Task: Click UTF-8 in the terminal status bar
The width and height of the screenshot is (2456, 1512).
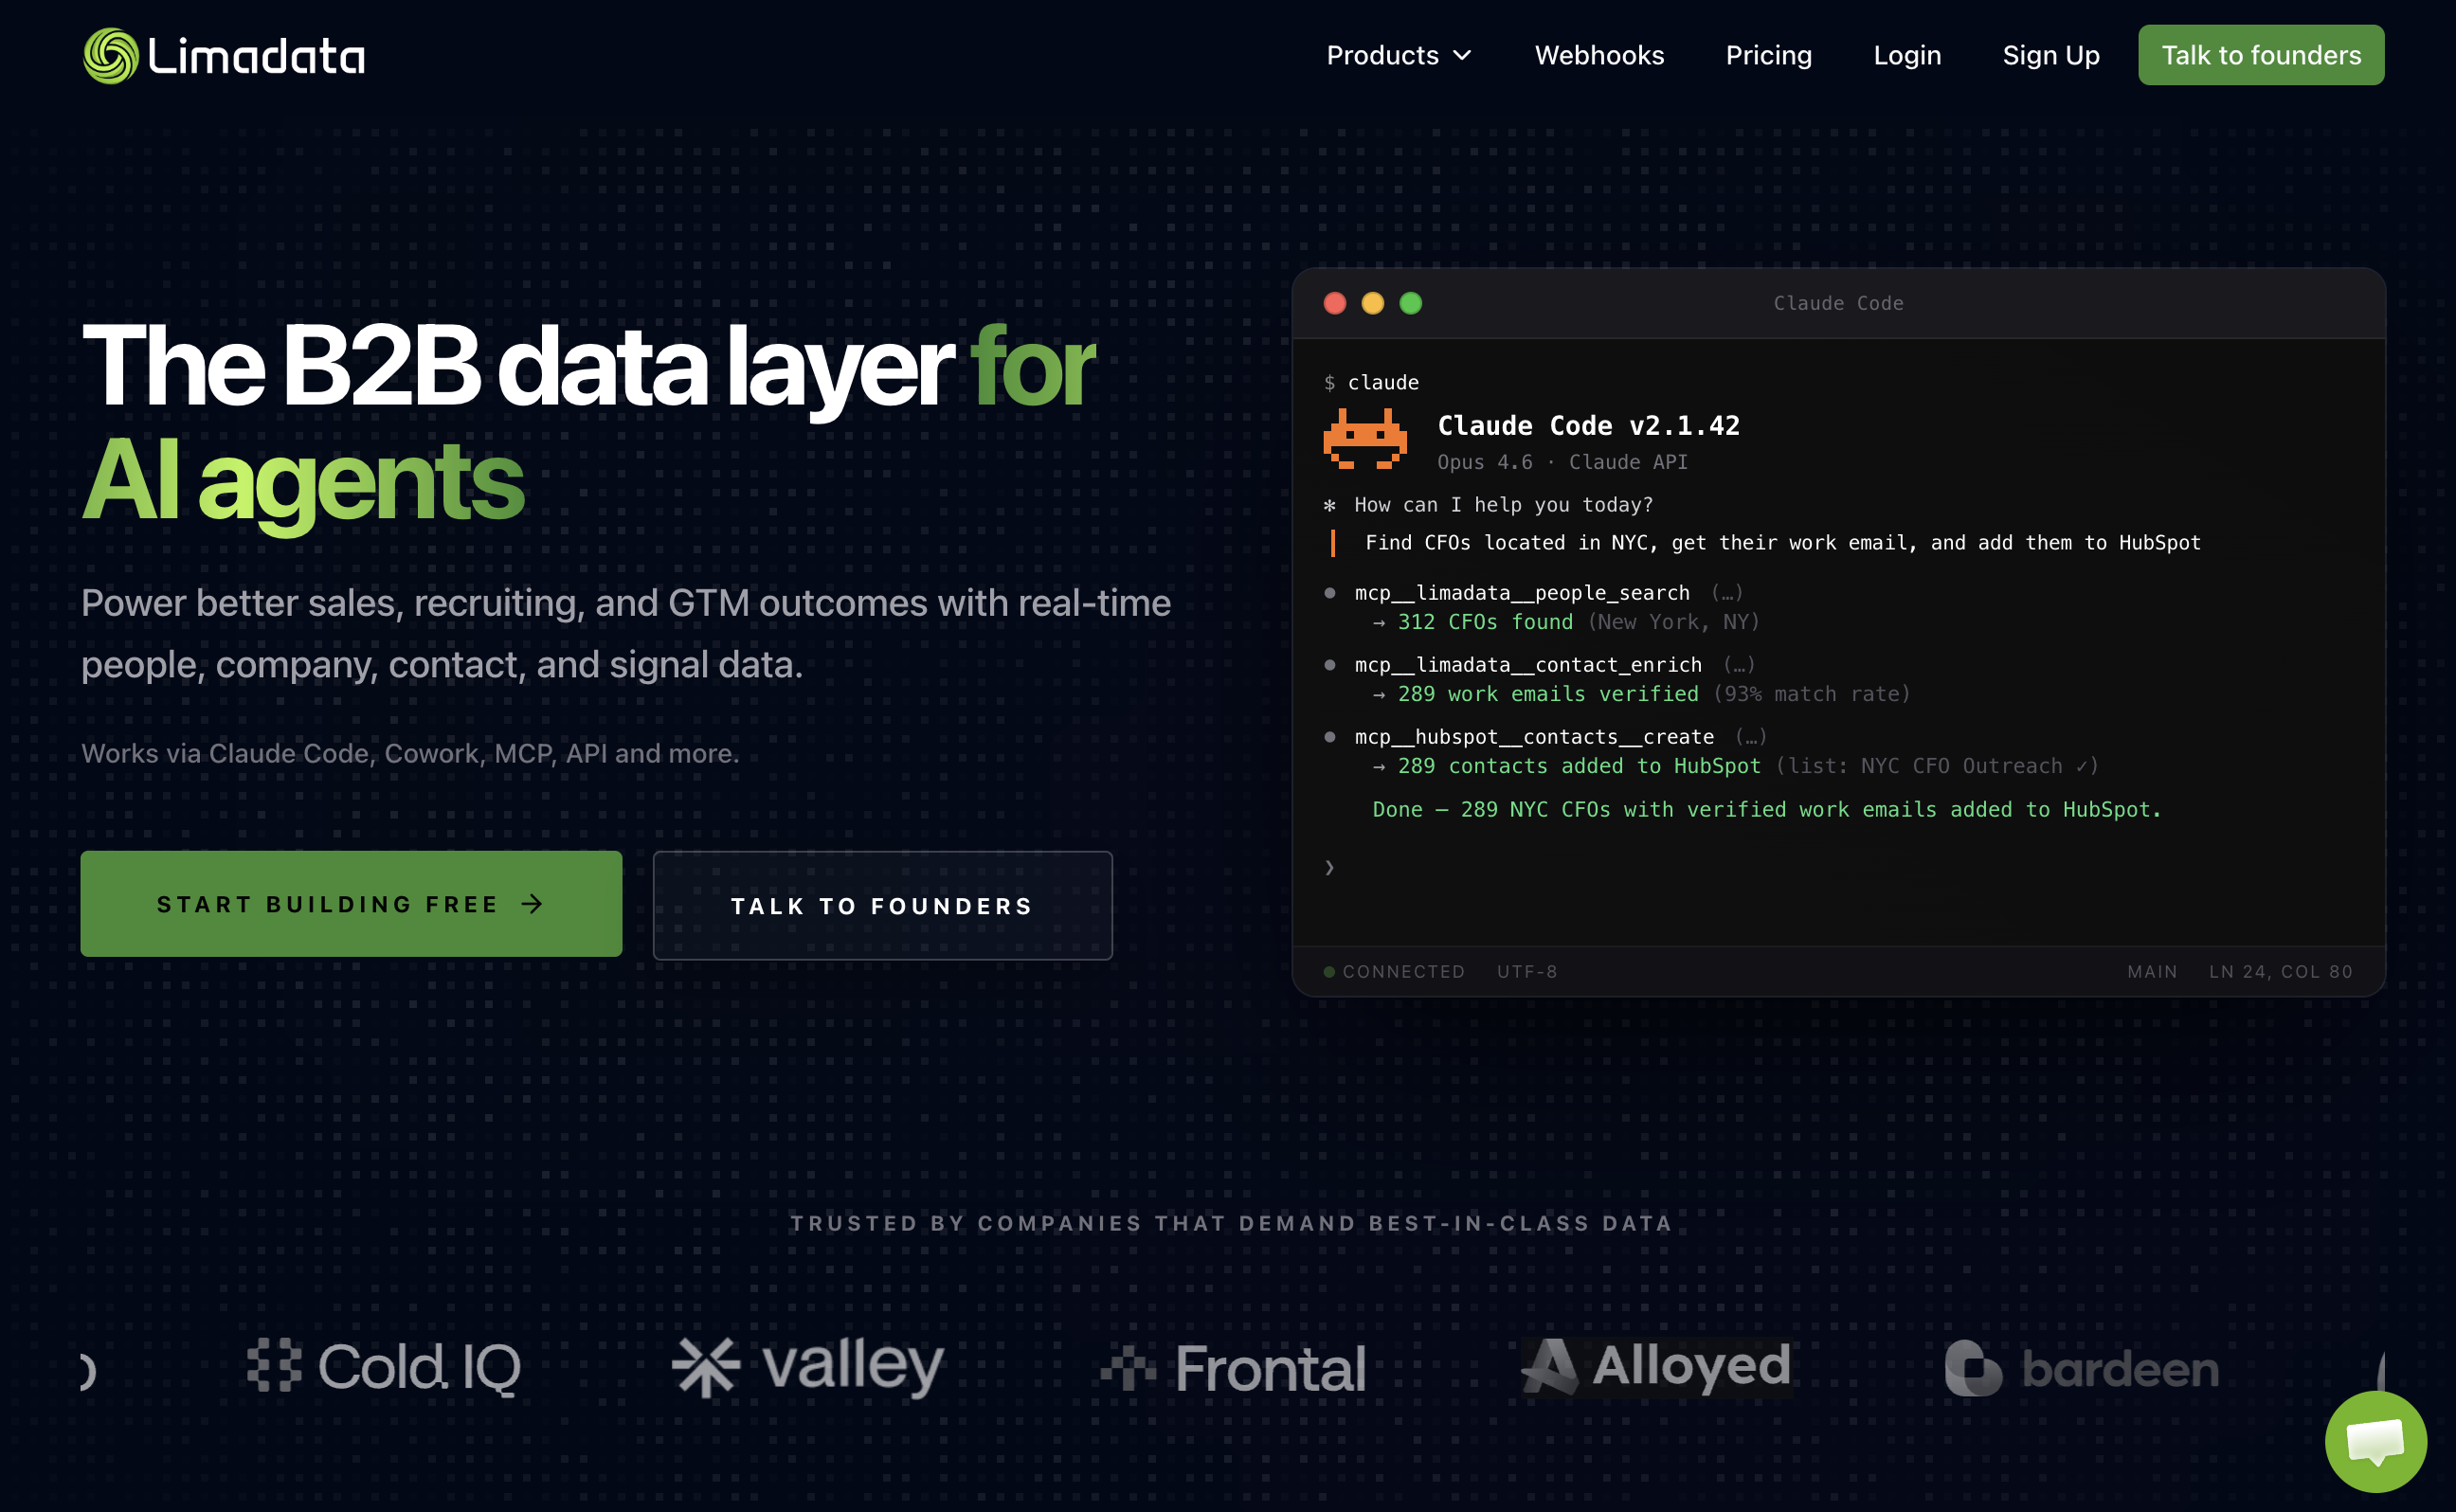Action: pos(1527,971)
